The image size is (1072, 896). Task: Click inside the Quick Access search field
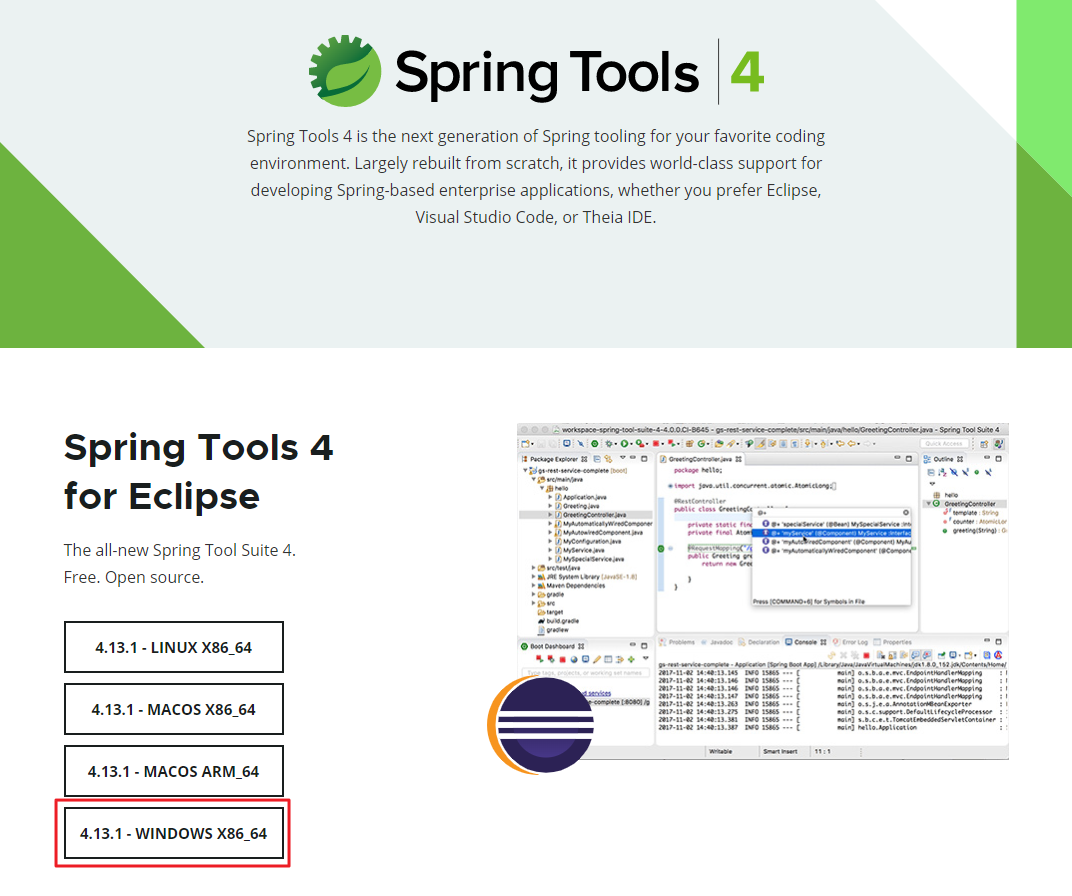pyautogui.click(x=944, y=442)
